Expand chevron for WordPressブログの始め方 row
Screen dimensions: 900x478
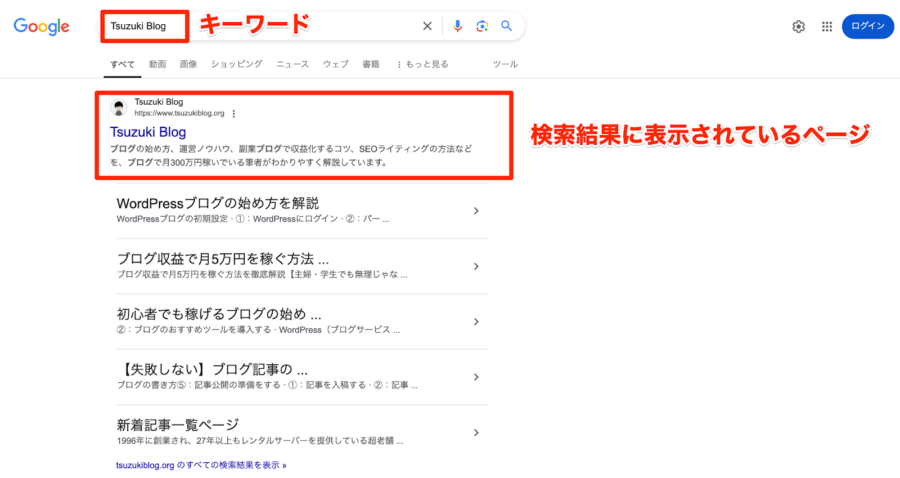[476, 211]
